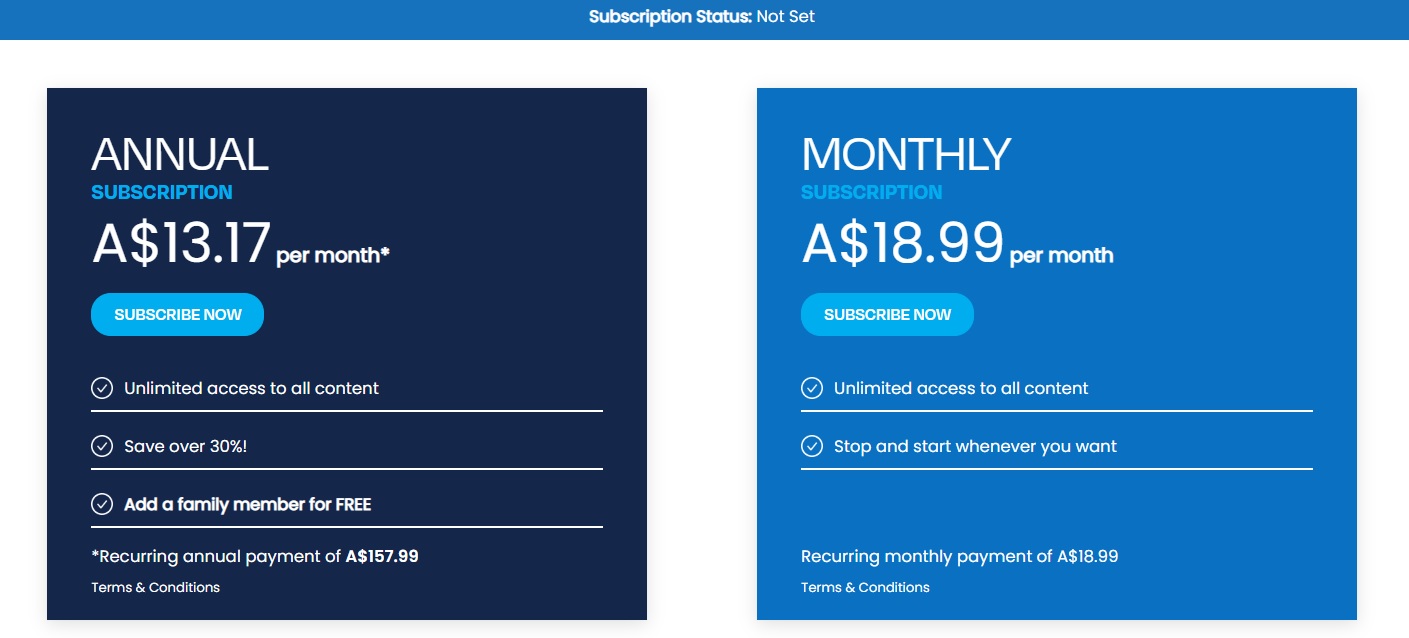Click the recurring annual payment A$157.99 text
This screenshot has width=1409, height=638.
coord(255,556)
